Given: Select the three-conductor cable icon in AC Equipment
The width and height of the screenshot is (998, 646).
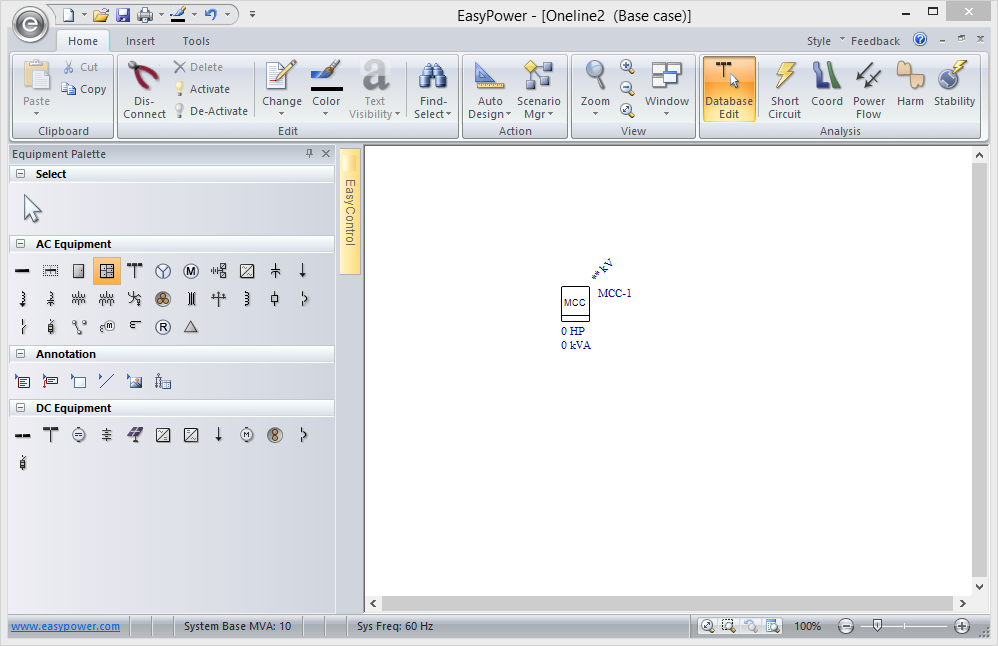Looking at the screenshot, I should [163, 299].
